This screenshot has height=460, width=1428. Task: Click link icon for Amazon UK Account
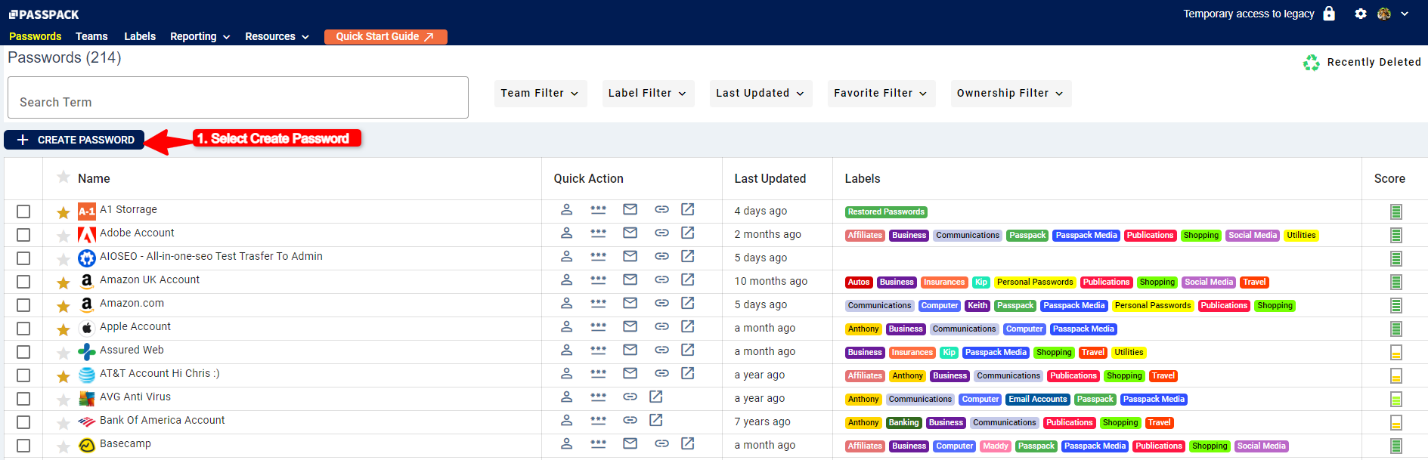click(661, 280)
